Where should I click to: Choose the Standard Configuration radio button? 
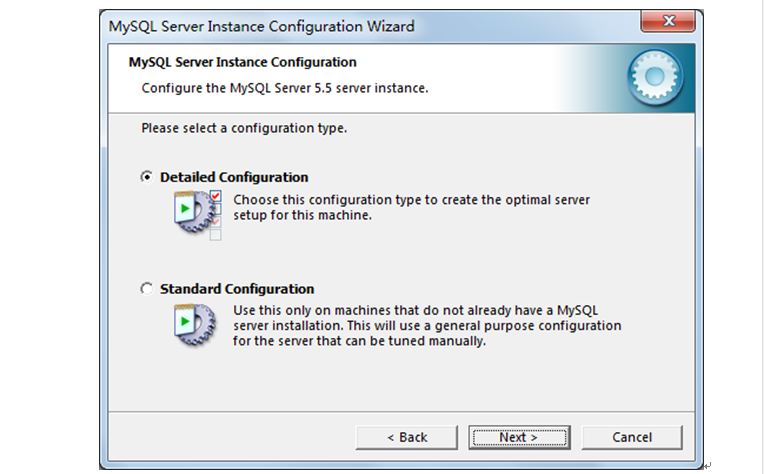click(x=147, y=289)
